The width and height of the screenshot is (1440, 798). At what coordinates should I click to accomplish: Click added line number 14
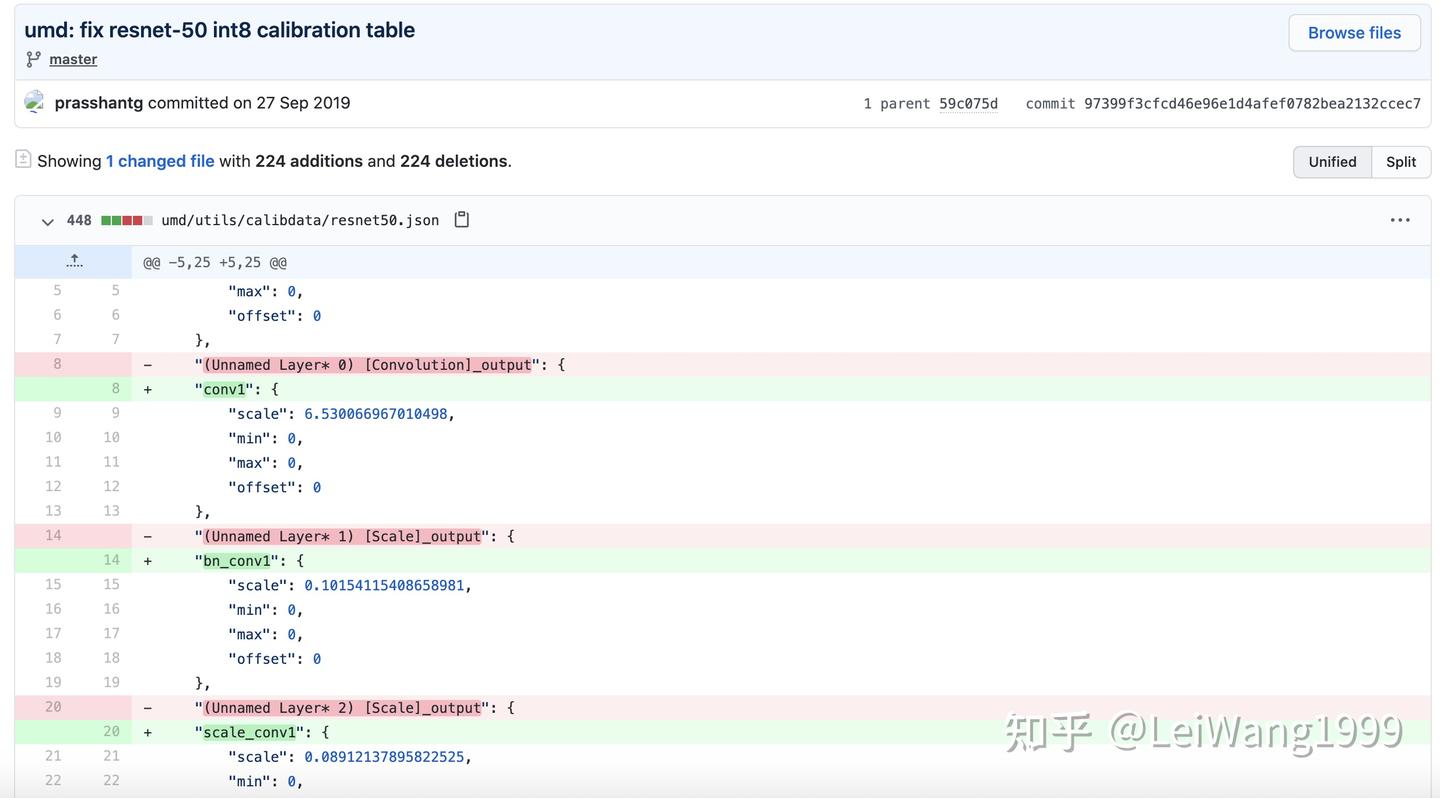pos(111,560)
